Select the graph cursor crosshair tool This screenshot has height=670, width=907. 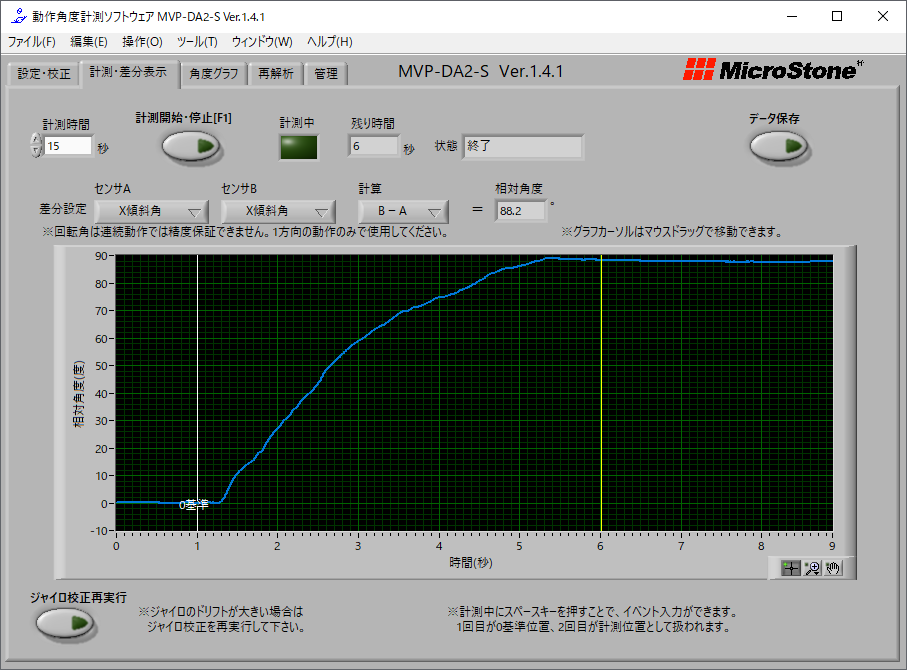coord(791,568)
